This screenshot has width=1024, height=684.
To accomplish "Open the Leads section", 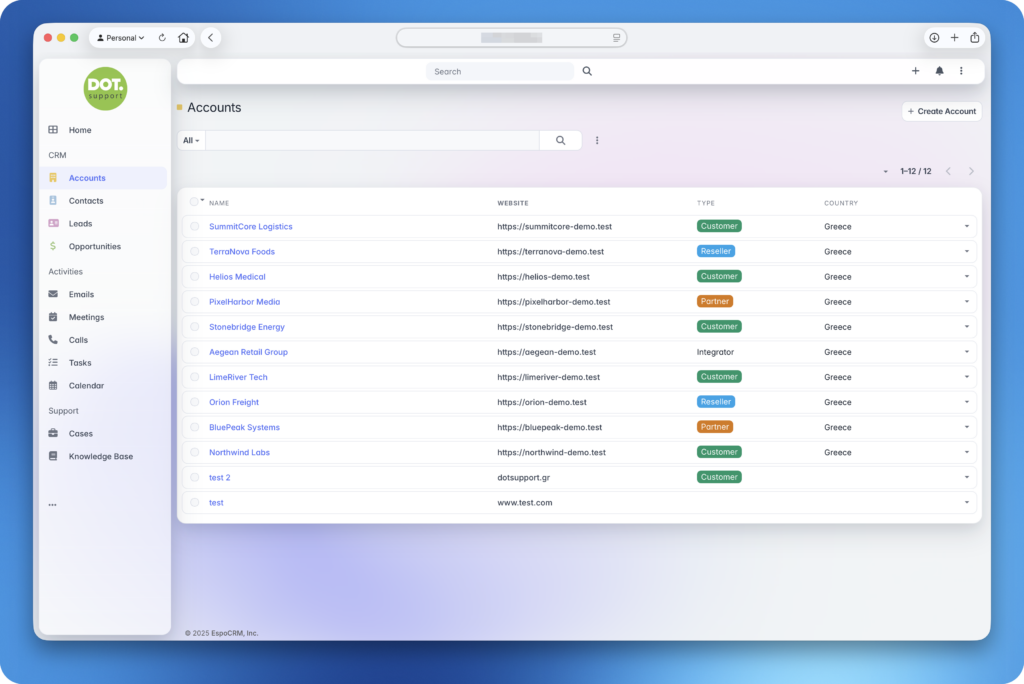I will (x=80, y=223).
